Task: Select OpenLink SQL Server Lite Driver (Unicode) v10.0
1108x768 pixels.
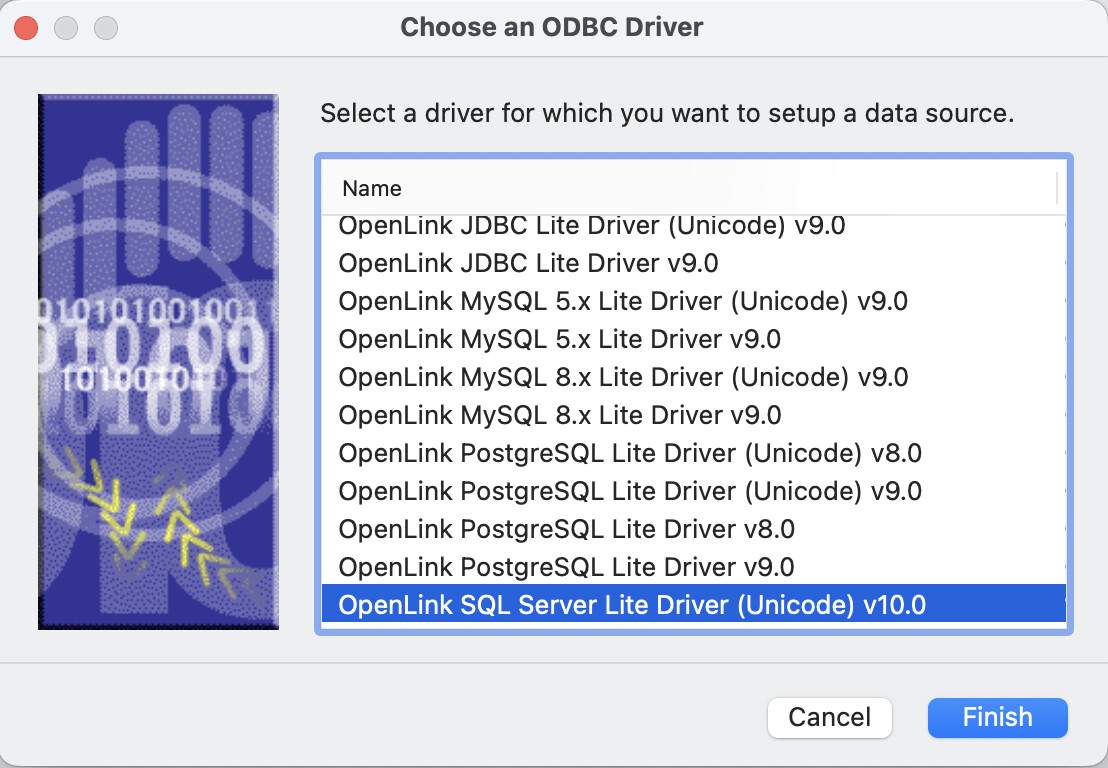Action: click(x=632, y=606)
